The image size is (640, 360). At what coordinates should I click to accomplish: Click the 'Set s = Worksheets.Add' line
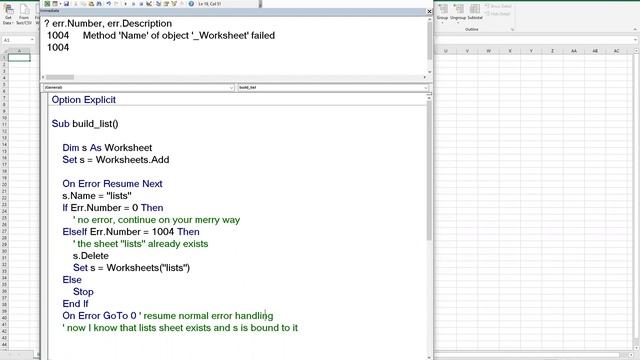point(116,160)
